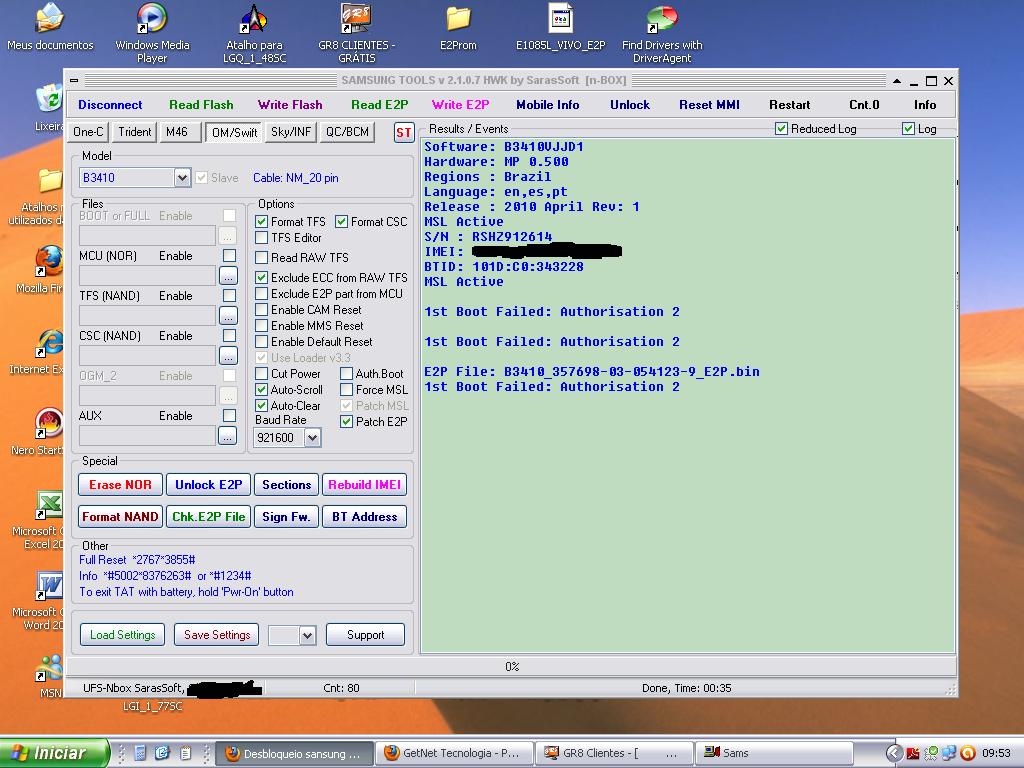Screen dimensions: 1024x768
Task: Click the Rebuild IMEI button
Action: coord(364,485)
